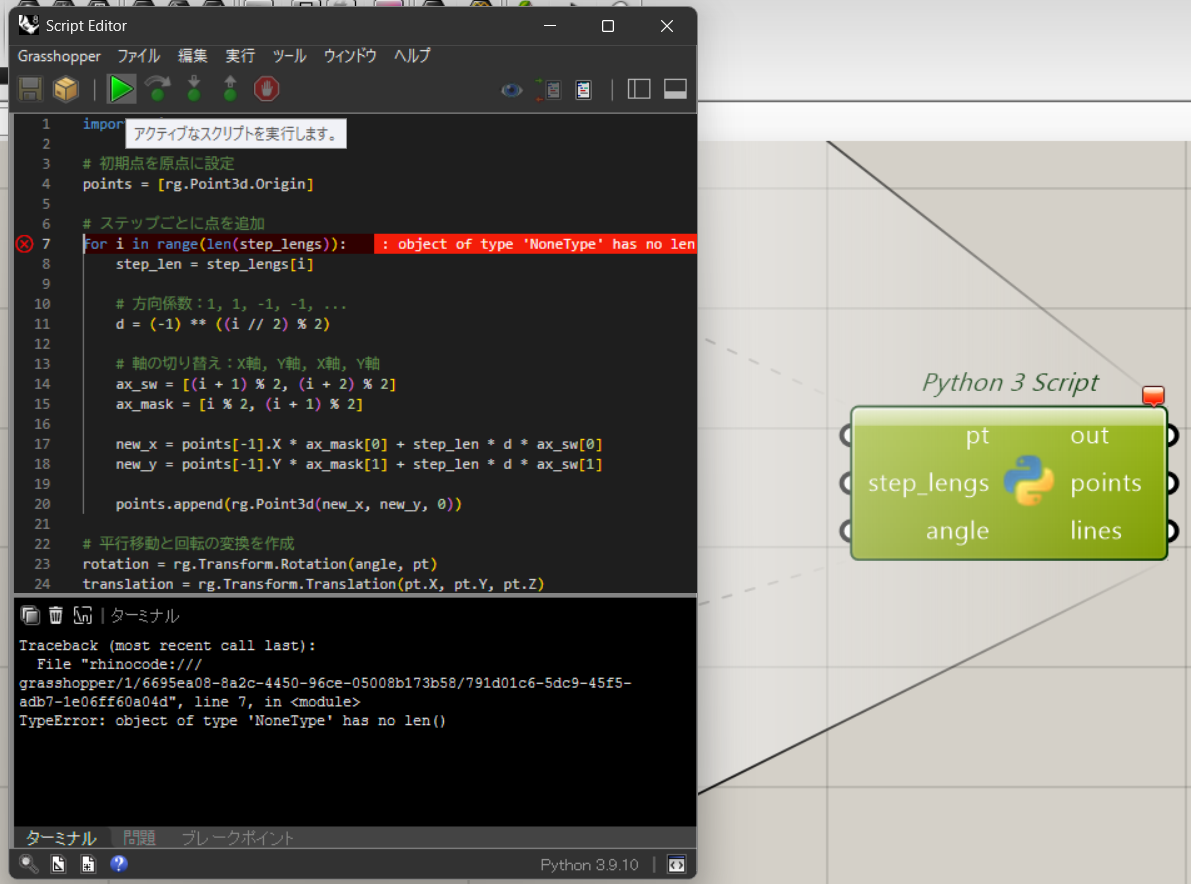The height and width of the screenshot is (884, 1191).
Task: Click the red error marker on line 7
Action: coord(25,244)
